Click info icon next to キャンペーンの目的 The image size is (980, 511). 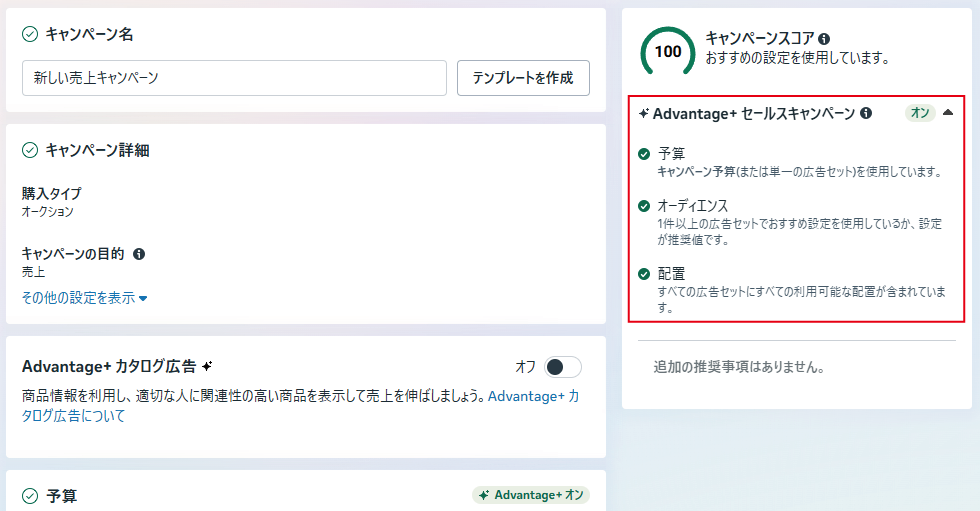[139, 254]
